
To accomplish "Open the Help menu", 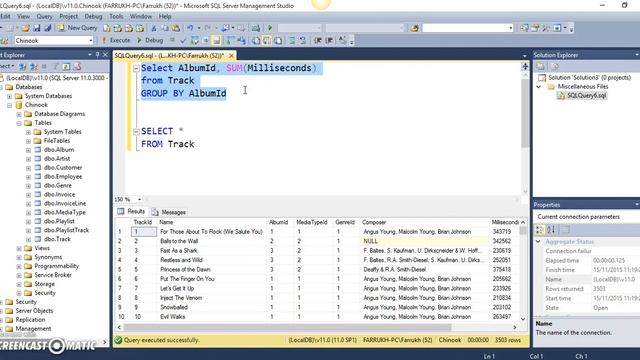I will click(165, 16).
